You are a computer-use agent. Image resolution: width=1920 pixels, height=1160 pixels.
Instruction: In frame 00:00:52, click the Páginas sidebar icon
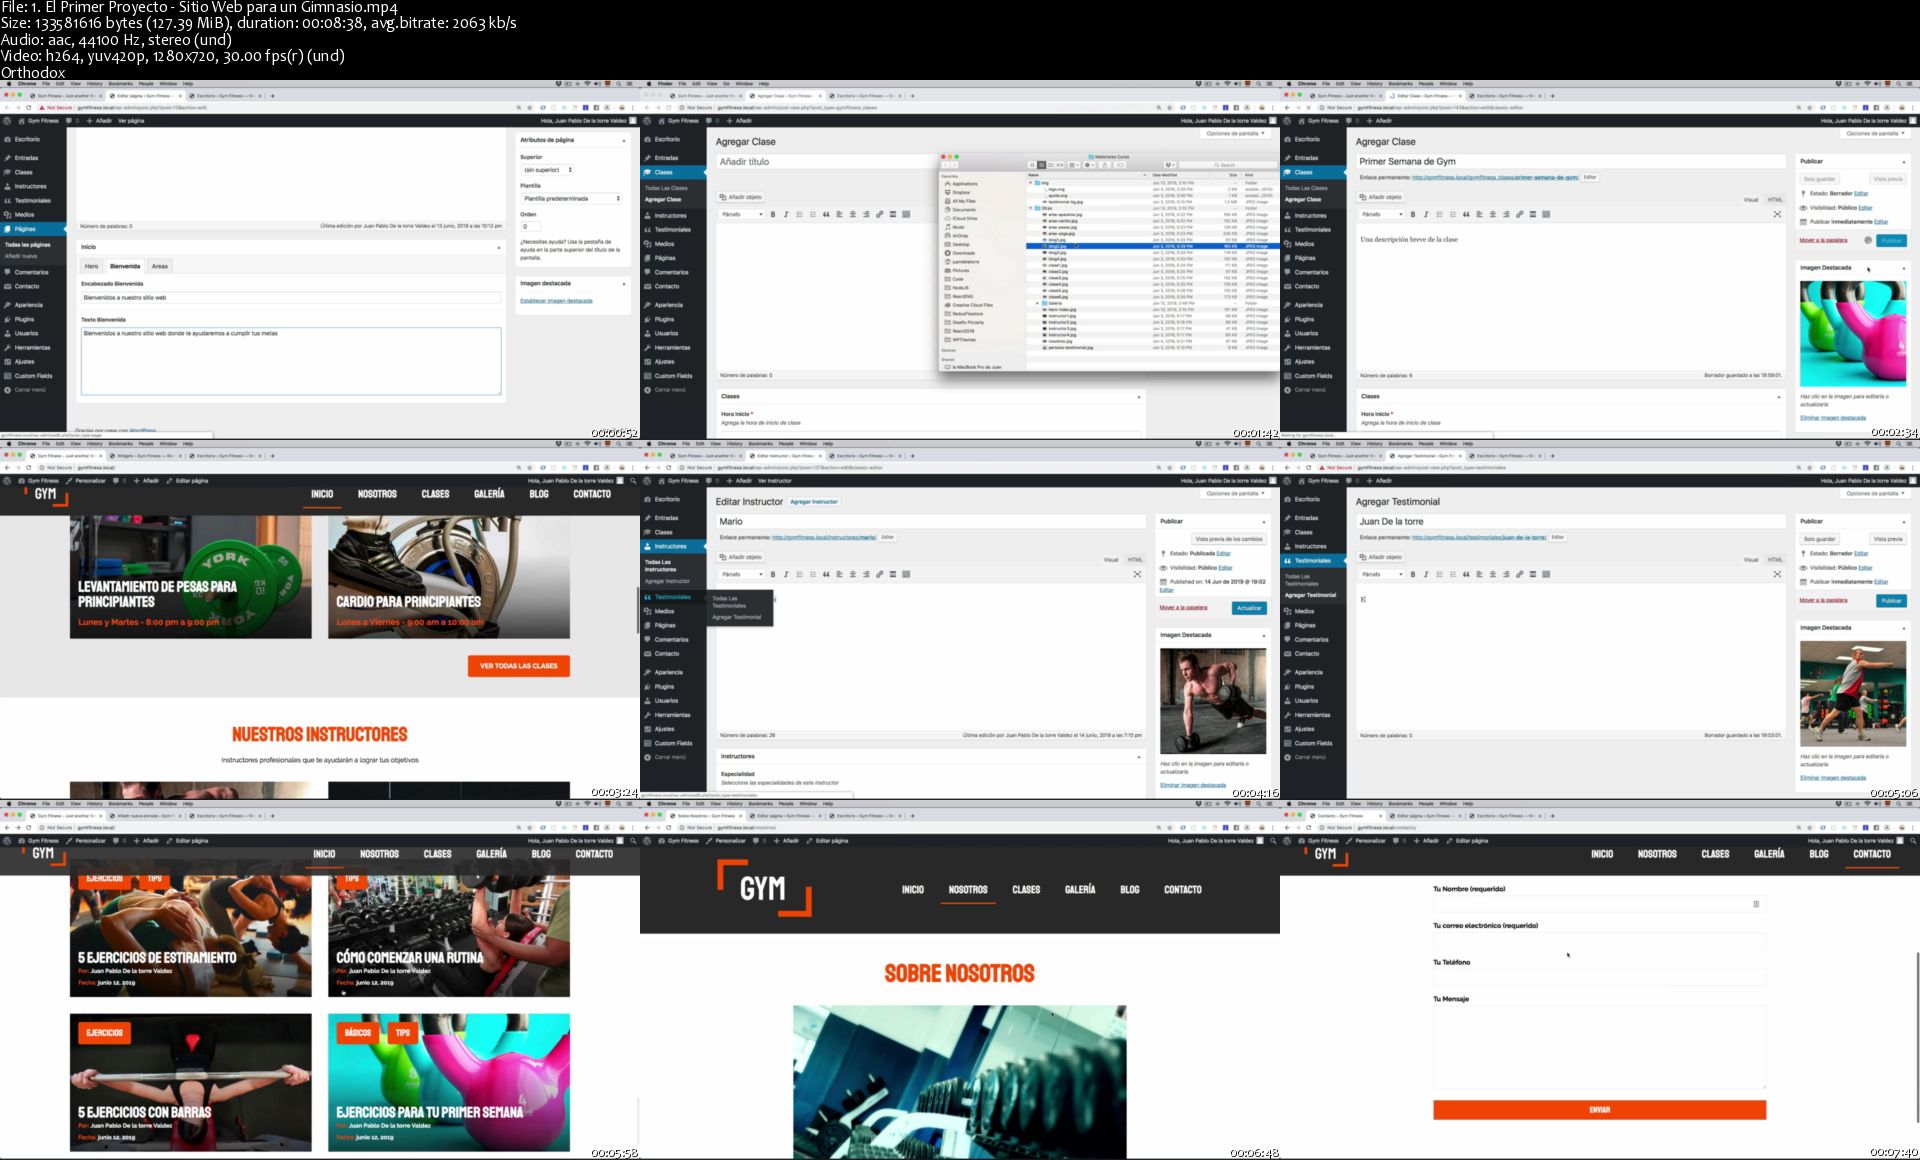(7, 229)
